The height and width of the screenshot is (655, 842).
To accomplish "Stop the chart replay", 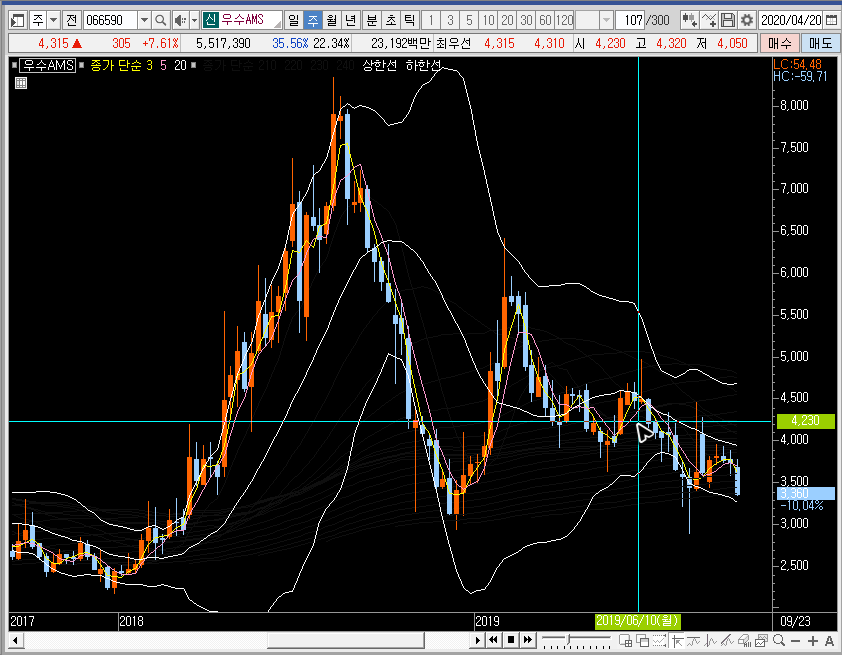I will [511, 640].
